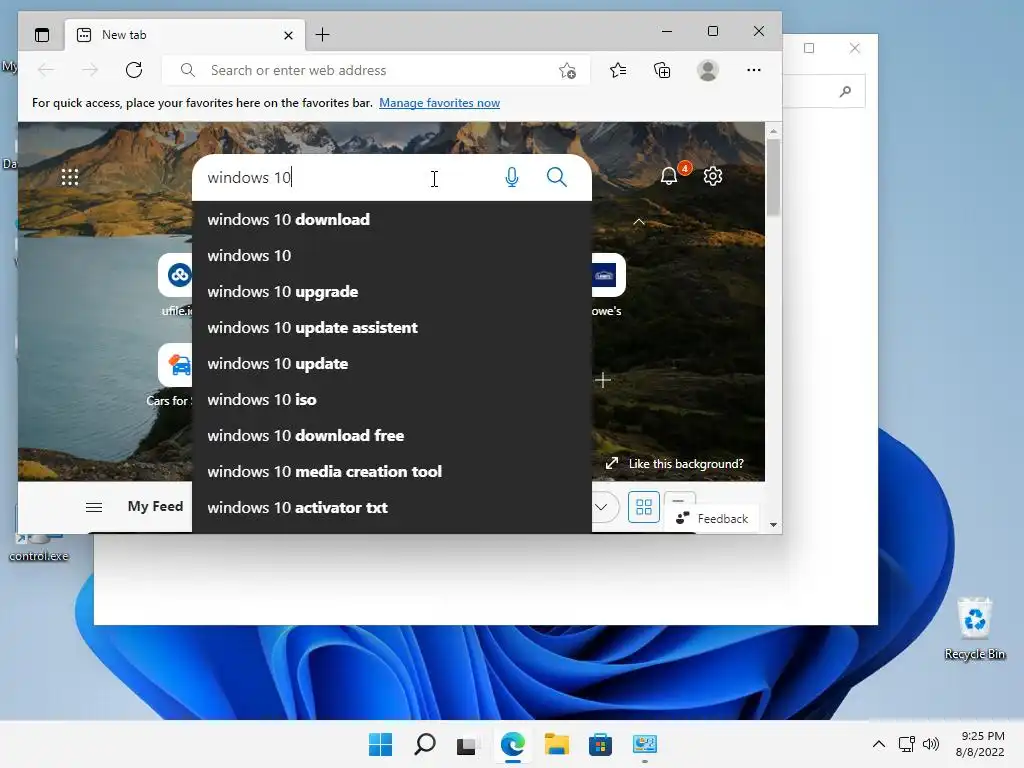Image resolution: width=1024 pixels, height=768 pixels.
Task: Click the vertical scrollbar thumb
Action: tap(773, 177)
